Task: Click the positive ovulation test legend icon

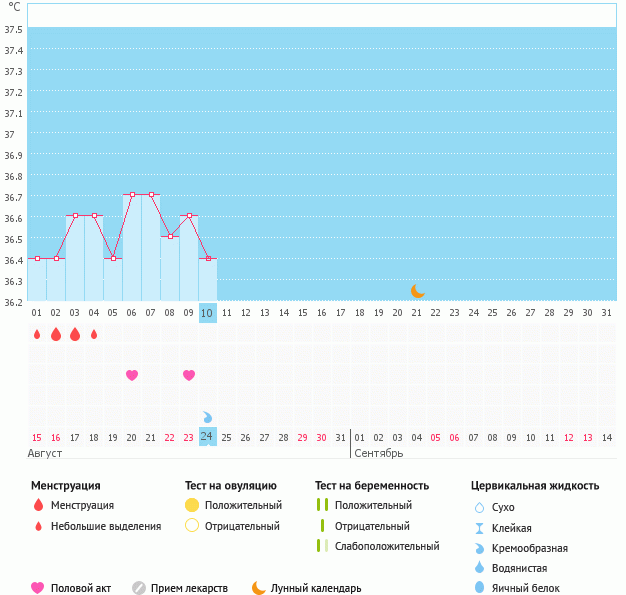Action: (x=192, y=505)
